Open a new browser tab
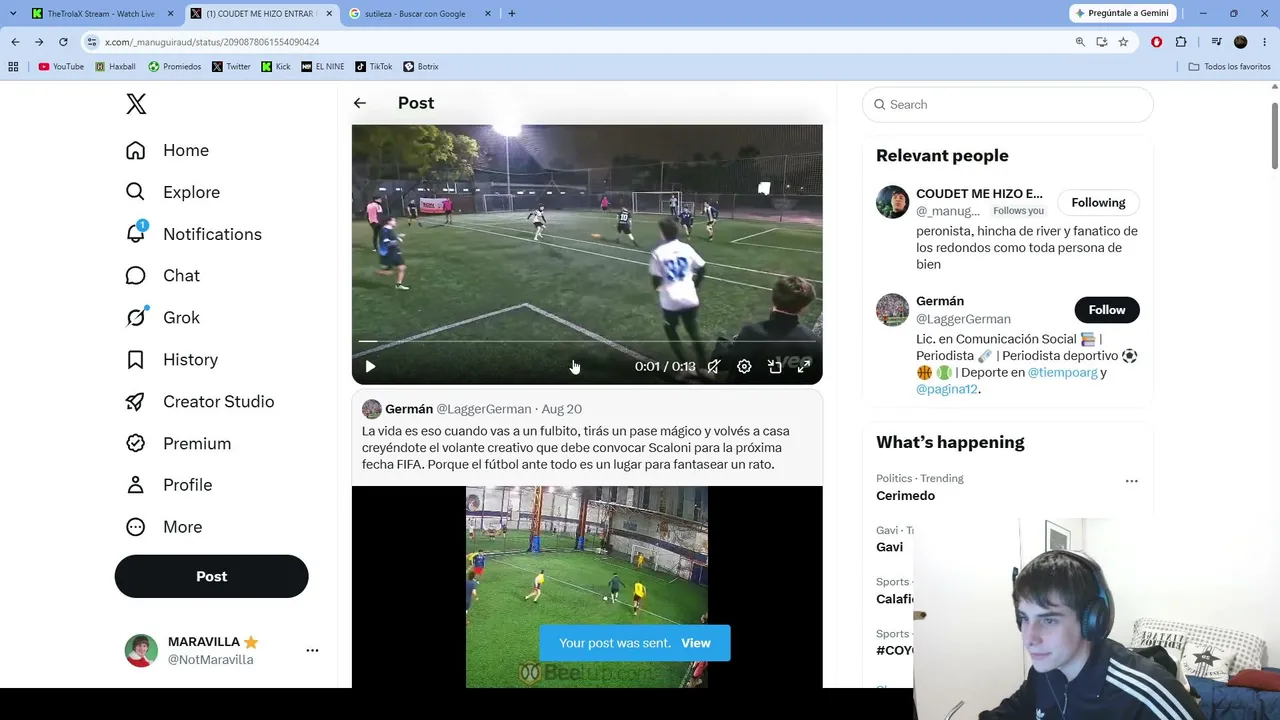Screen dimensions: 1280x720 (512, 14)
